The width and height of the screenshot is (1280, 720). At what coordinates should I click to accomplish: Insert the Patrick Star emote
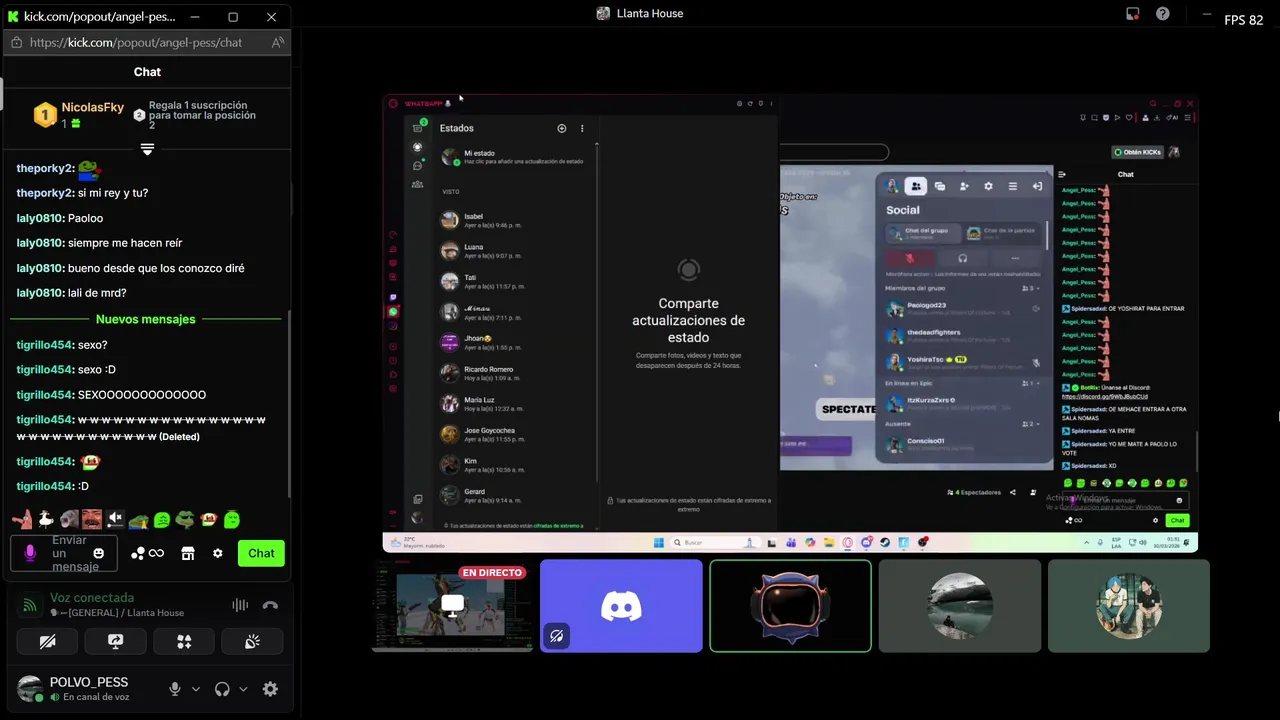[22, 519]
